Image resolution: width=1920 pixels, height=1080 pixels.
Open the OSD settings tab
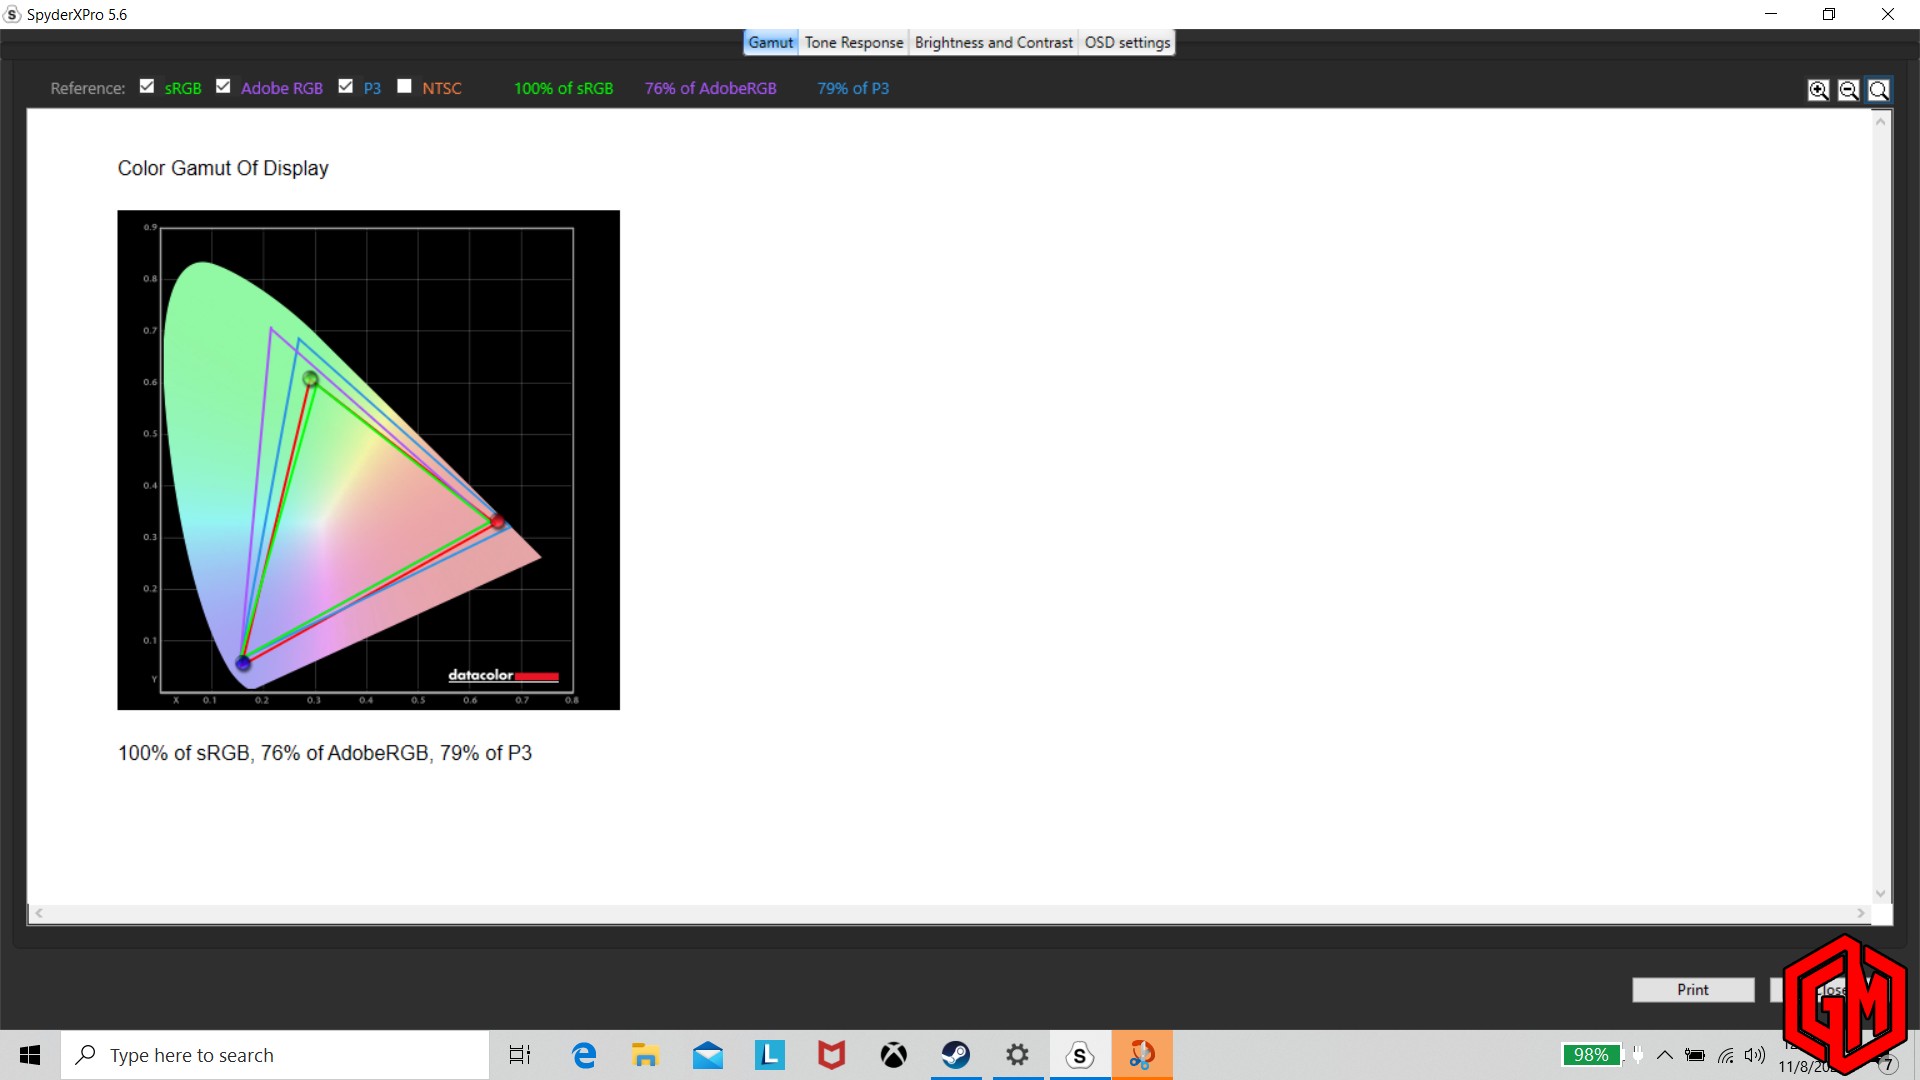coord(1127,42)
